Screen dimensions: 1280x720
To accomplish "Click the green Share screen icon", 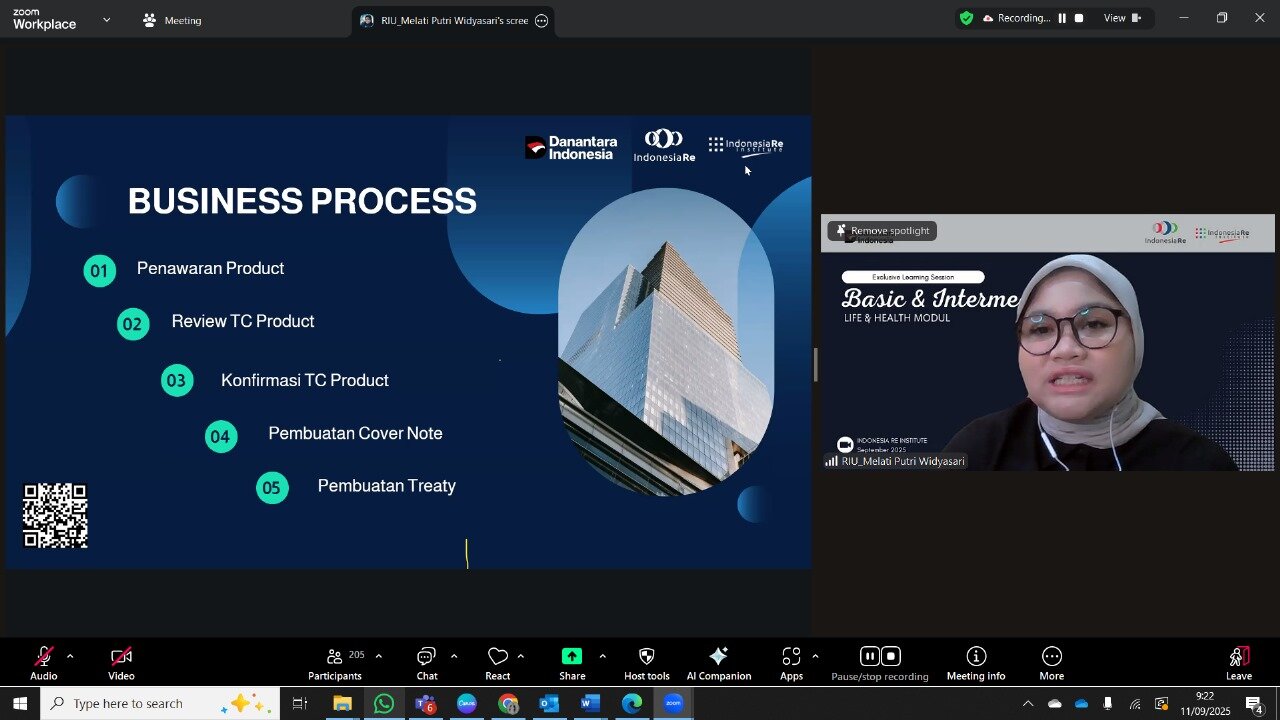I will 572,656.
